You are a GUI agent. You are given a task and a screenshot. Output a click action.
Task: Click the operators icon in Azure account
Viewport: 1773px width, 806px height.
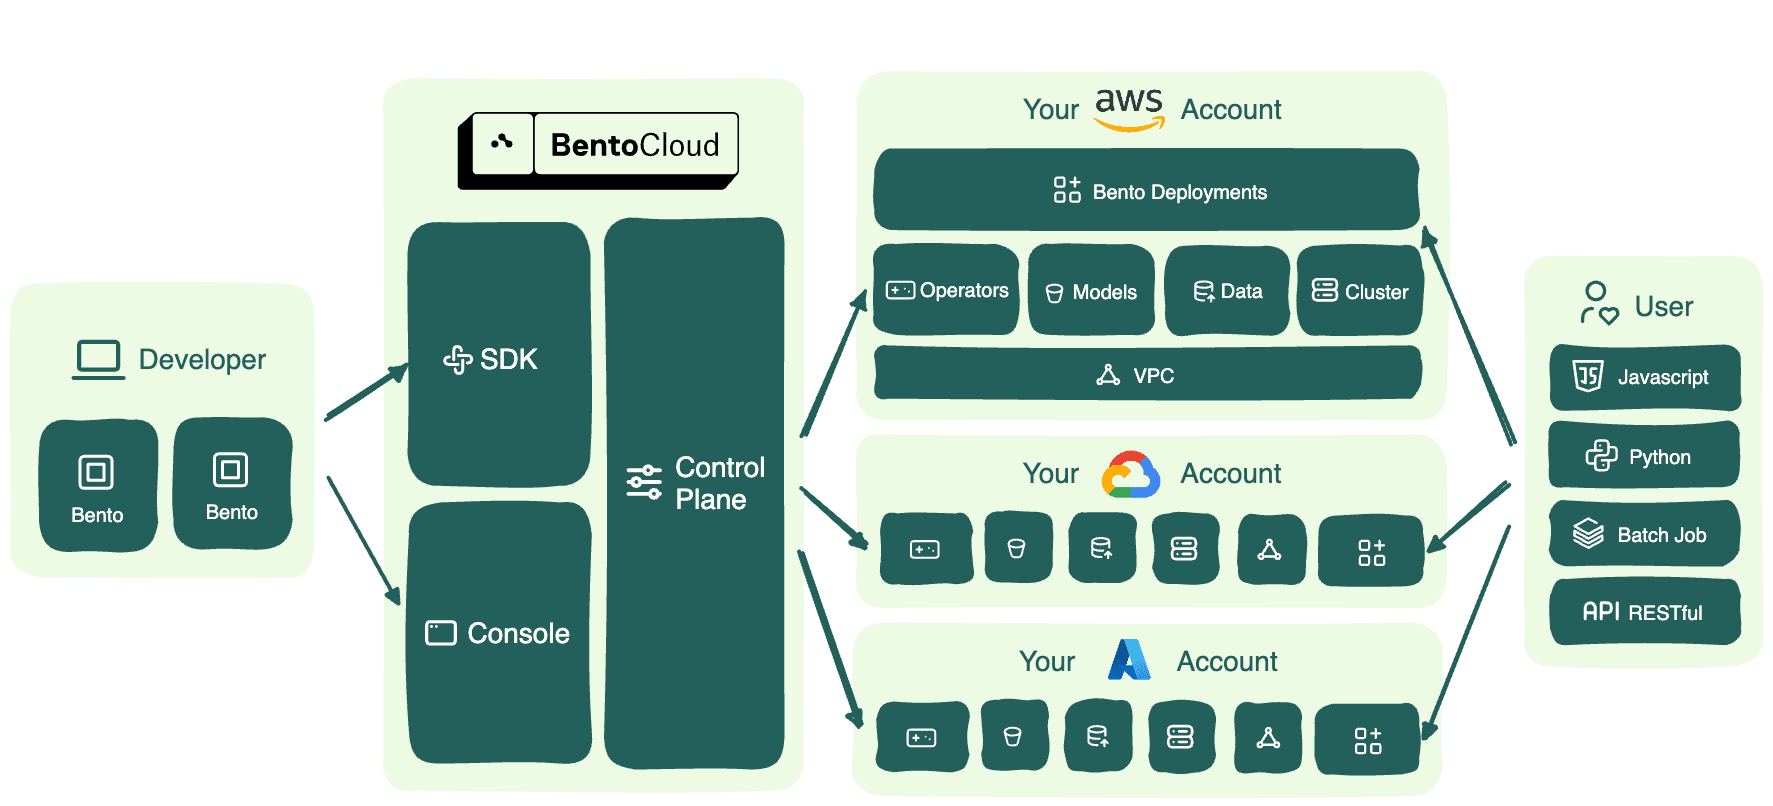[921, 738]
